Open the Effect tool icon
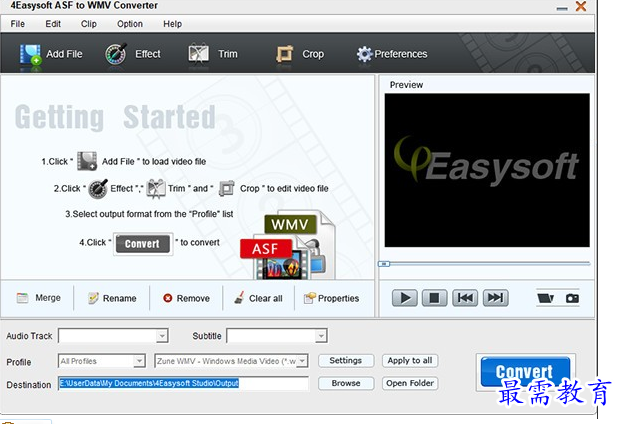 pos(115,54)
